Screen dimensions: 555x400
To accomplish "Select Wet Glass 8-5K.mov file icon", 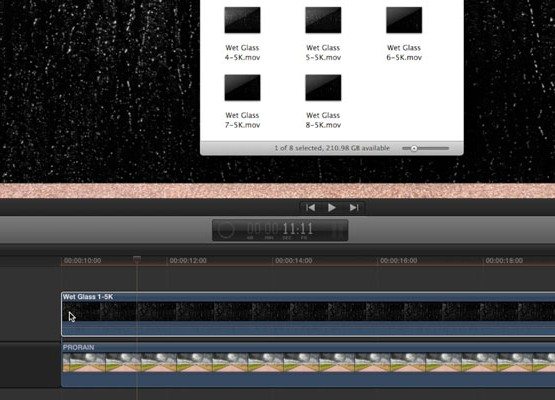I will point(323,88).
